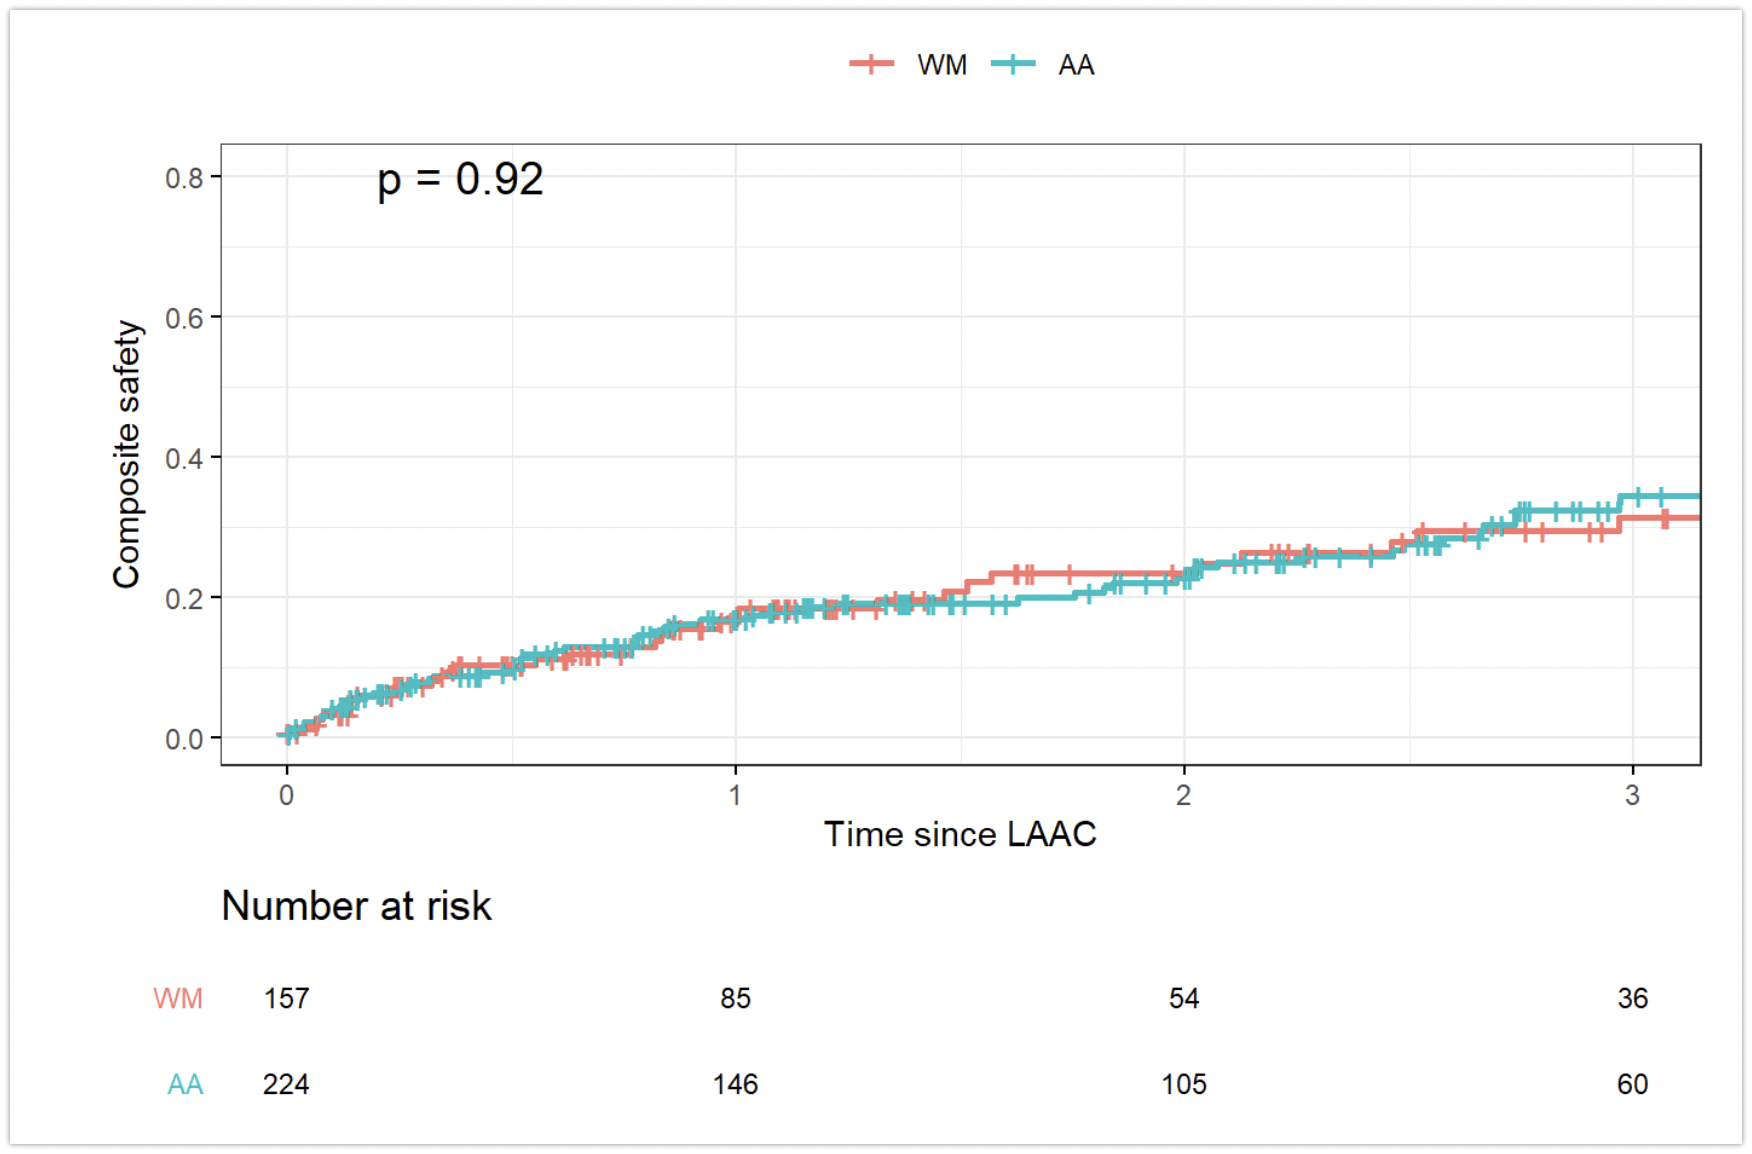Click the AA at-risk value 146
The width and height of the screenshot is (1752, 1154).
click(735, 1084)
